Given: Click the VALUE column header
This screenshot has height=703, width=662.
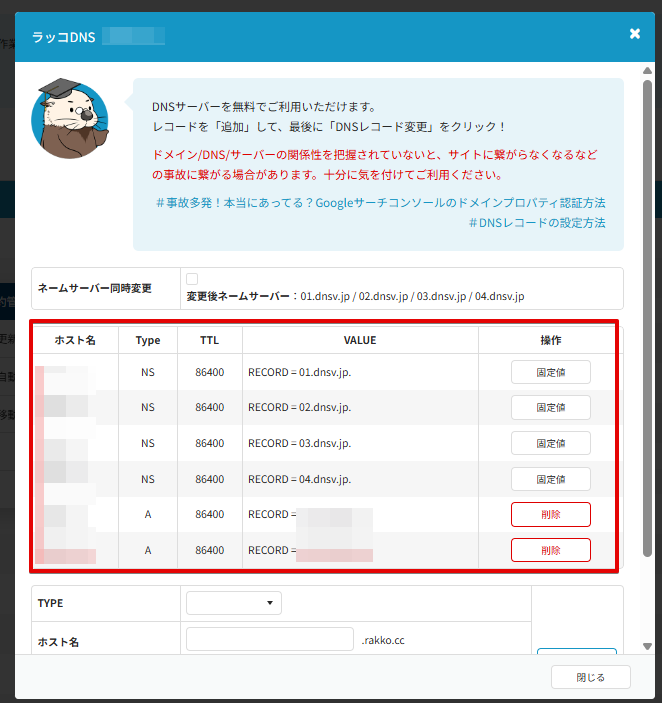Looking at the screenshot, I should pos(360,340).
